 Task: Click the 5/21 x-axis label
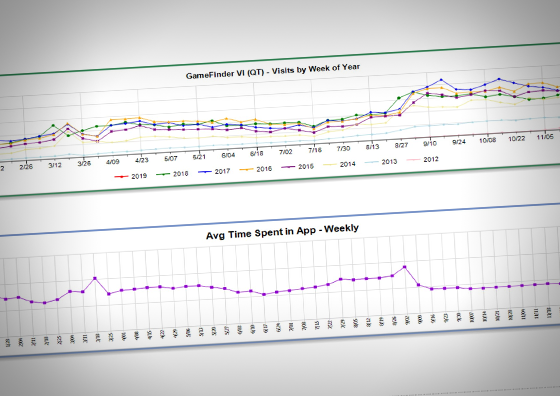coord(199,157)
